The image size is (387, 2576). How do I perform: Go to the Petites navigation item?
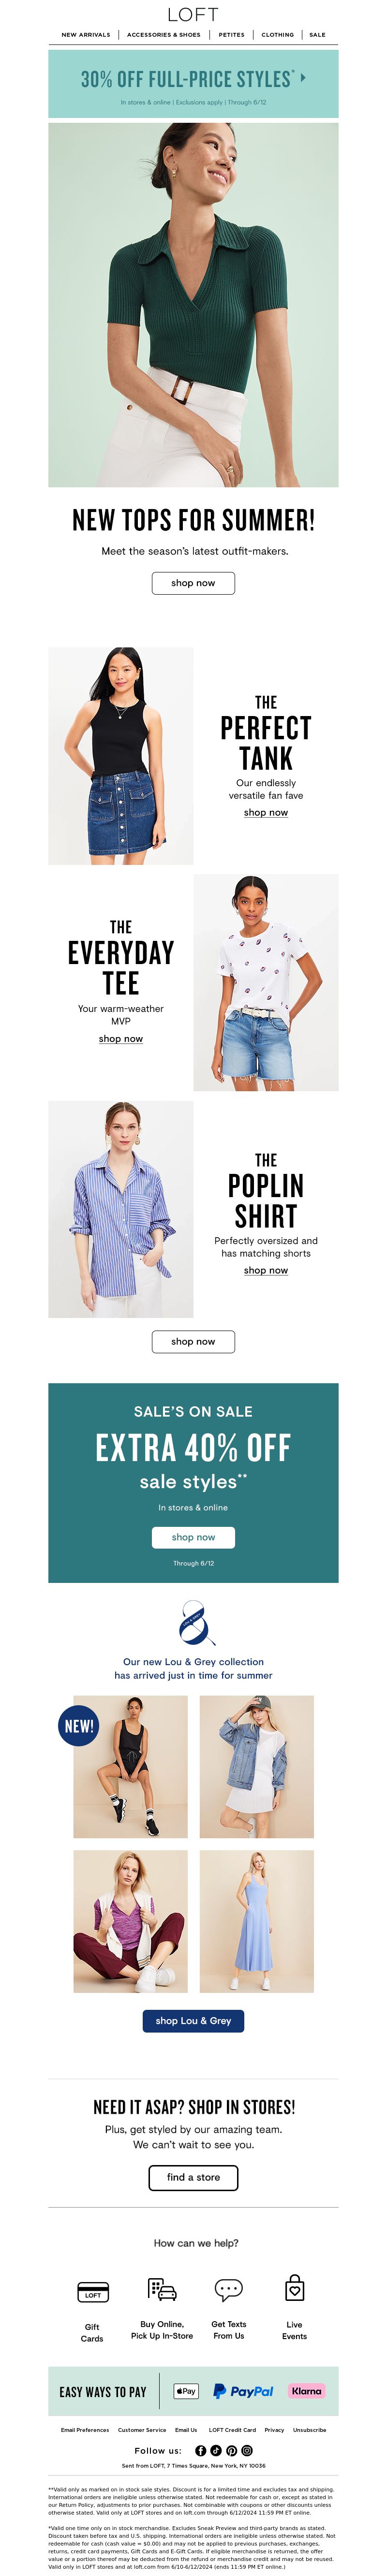[232, 35]
